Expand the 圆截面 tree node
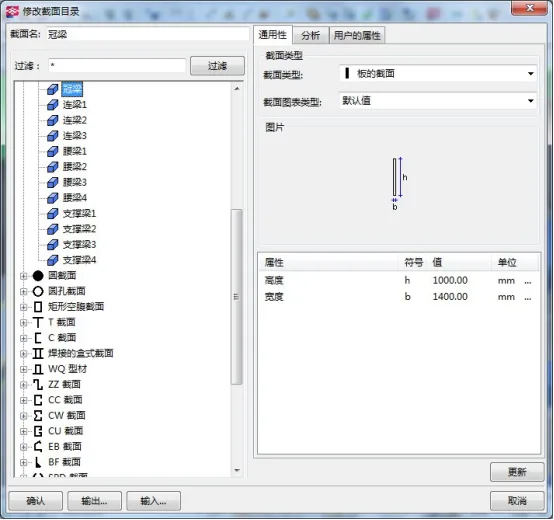Screen dimensions: 554x520 click(x=23, y=276)
